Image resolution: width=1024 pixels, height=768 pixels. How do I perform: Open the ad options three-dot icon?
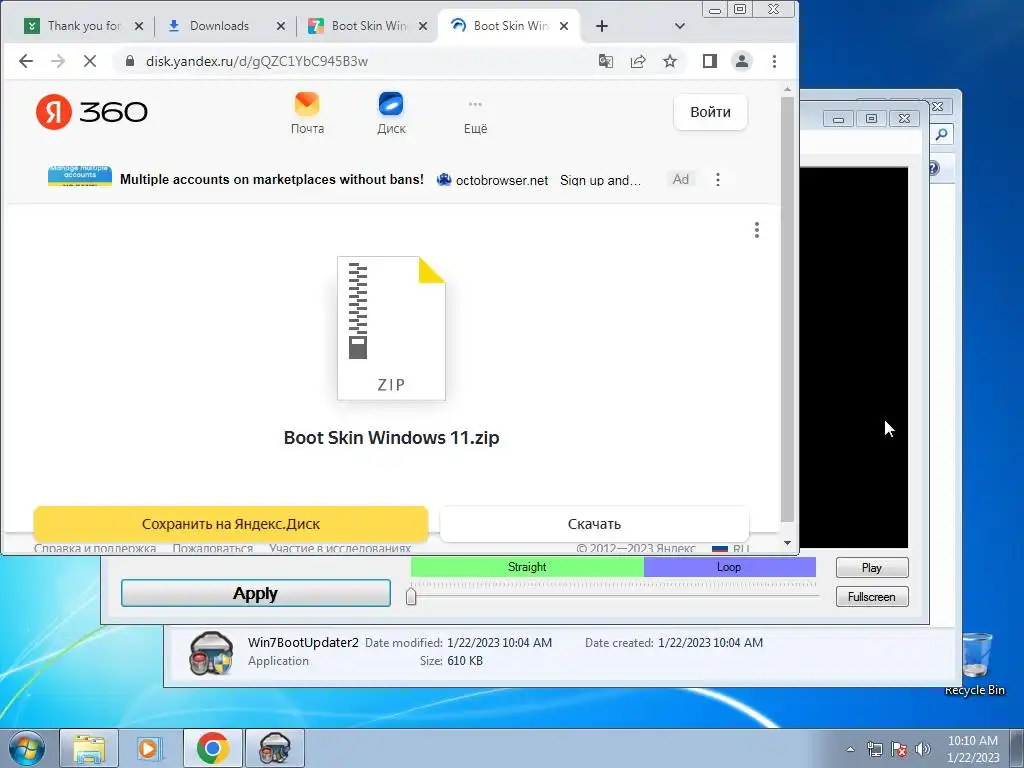718,180
